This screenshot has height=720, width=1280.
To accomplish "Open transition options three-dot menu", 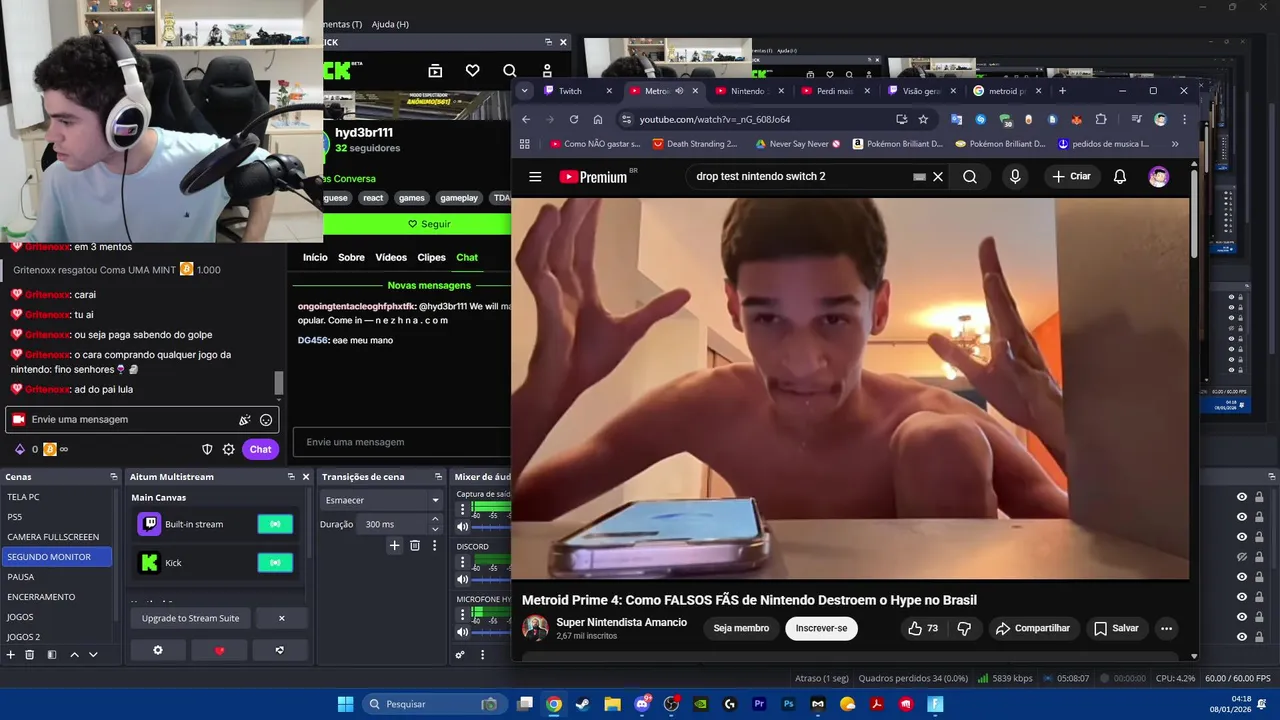I will click(434, 545).
